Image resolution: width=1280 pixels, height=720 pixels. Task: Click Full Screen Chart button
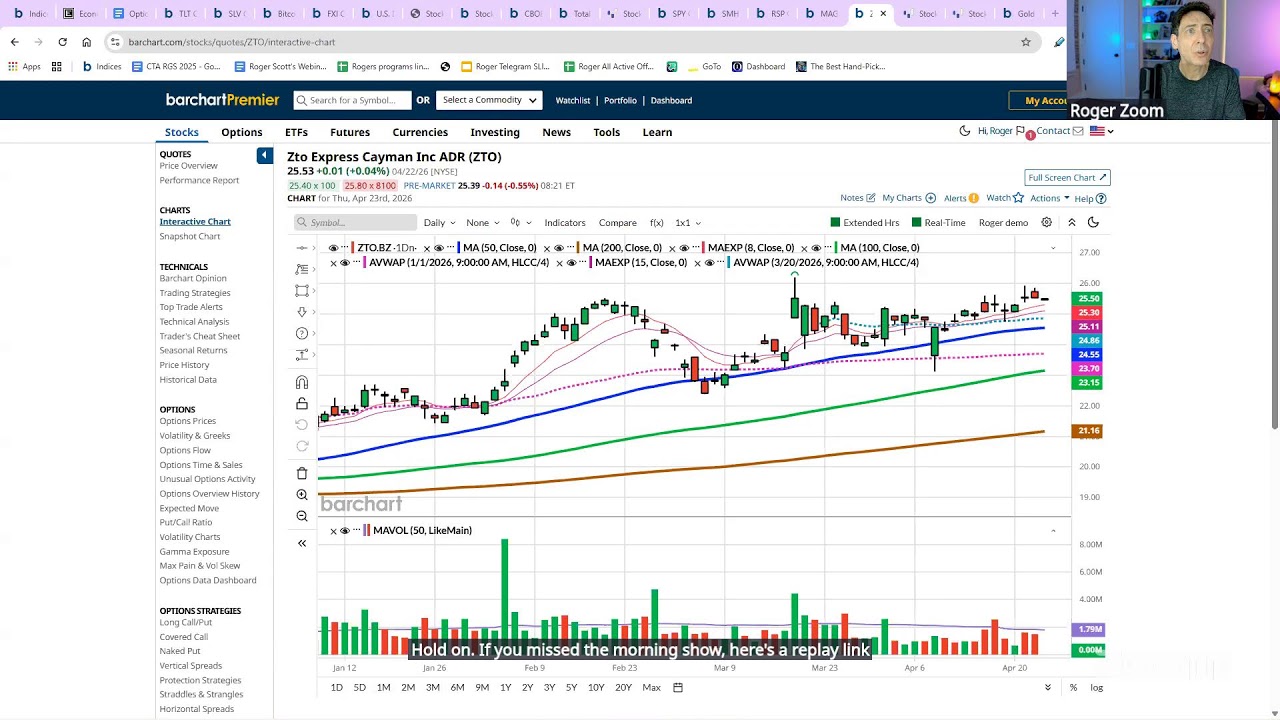pyautogui.click(x=1067, y=177)
